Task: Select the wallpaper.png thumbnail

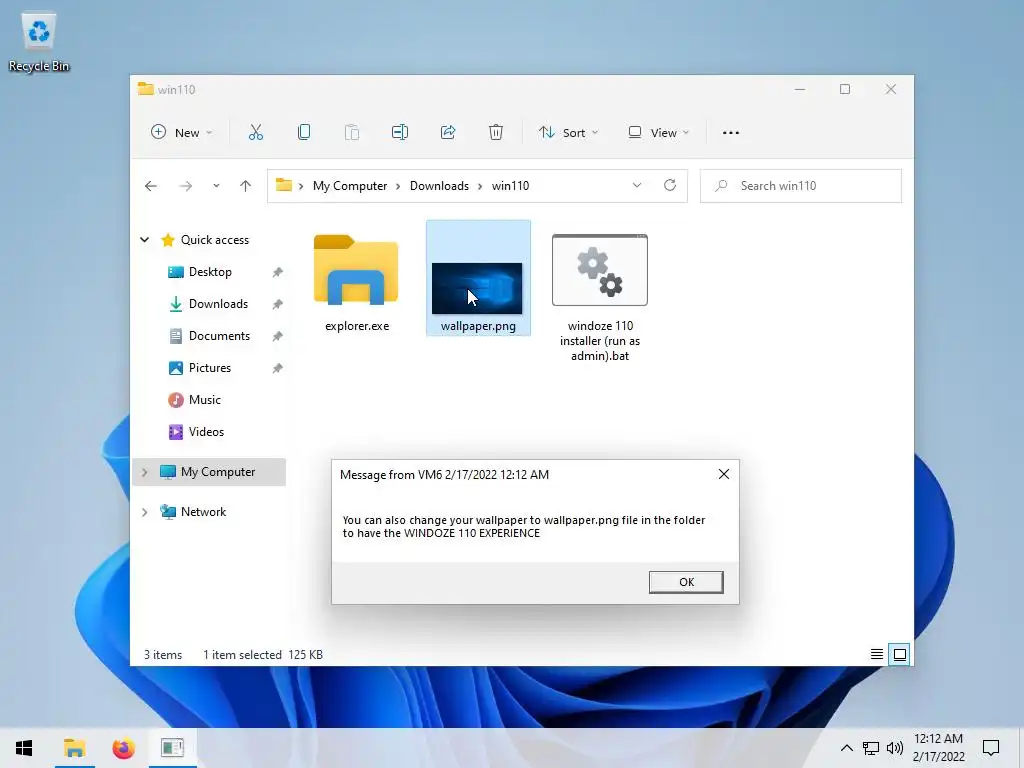Action: click(477, 288)
